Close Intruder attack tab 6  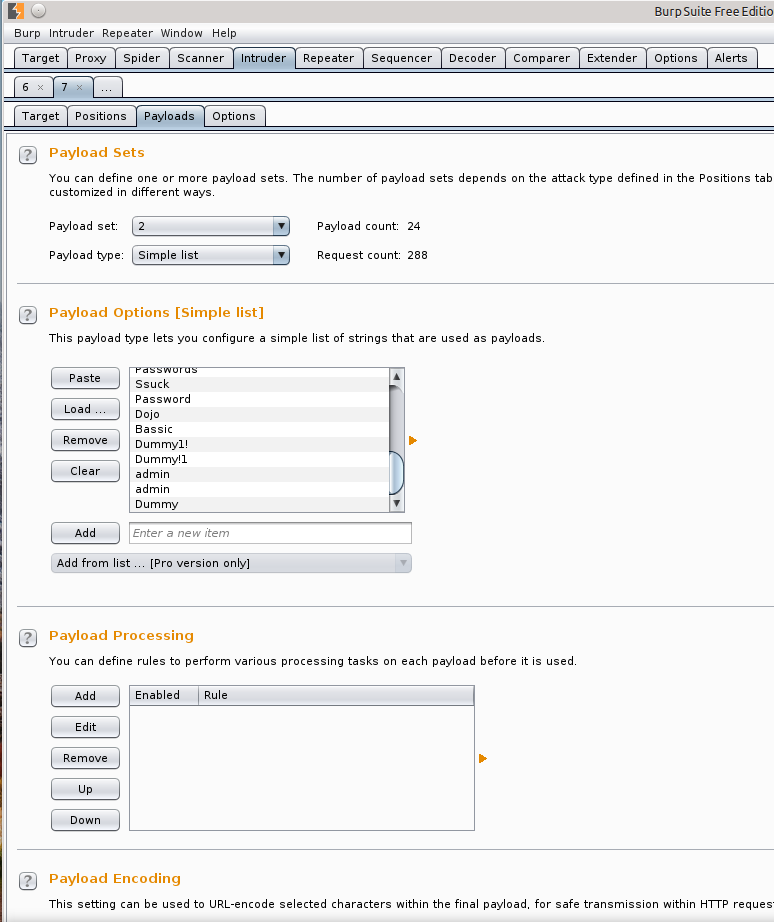pyautogui.click(x=41, y=87)
